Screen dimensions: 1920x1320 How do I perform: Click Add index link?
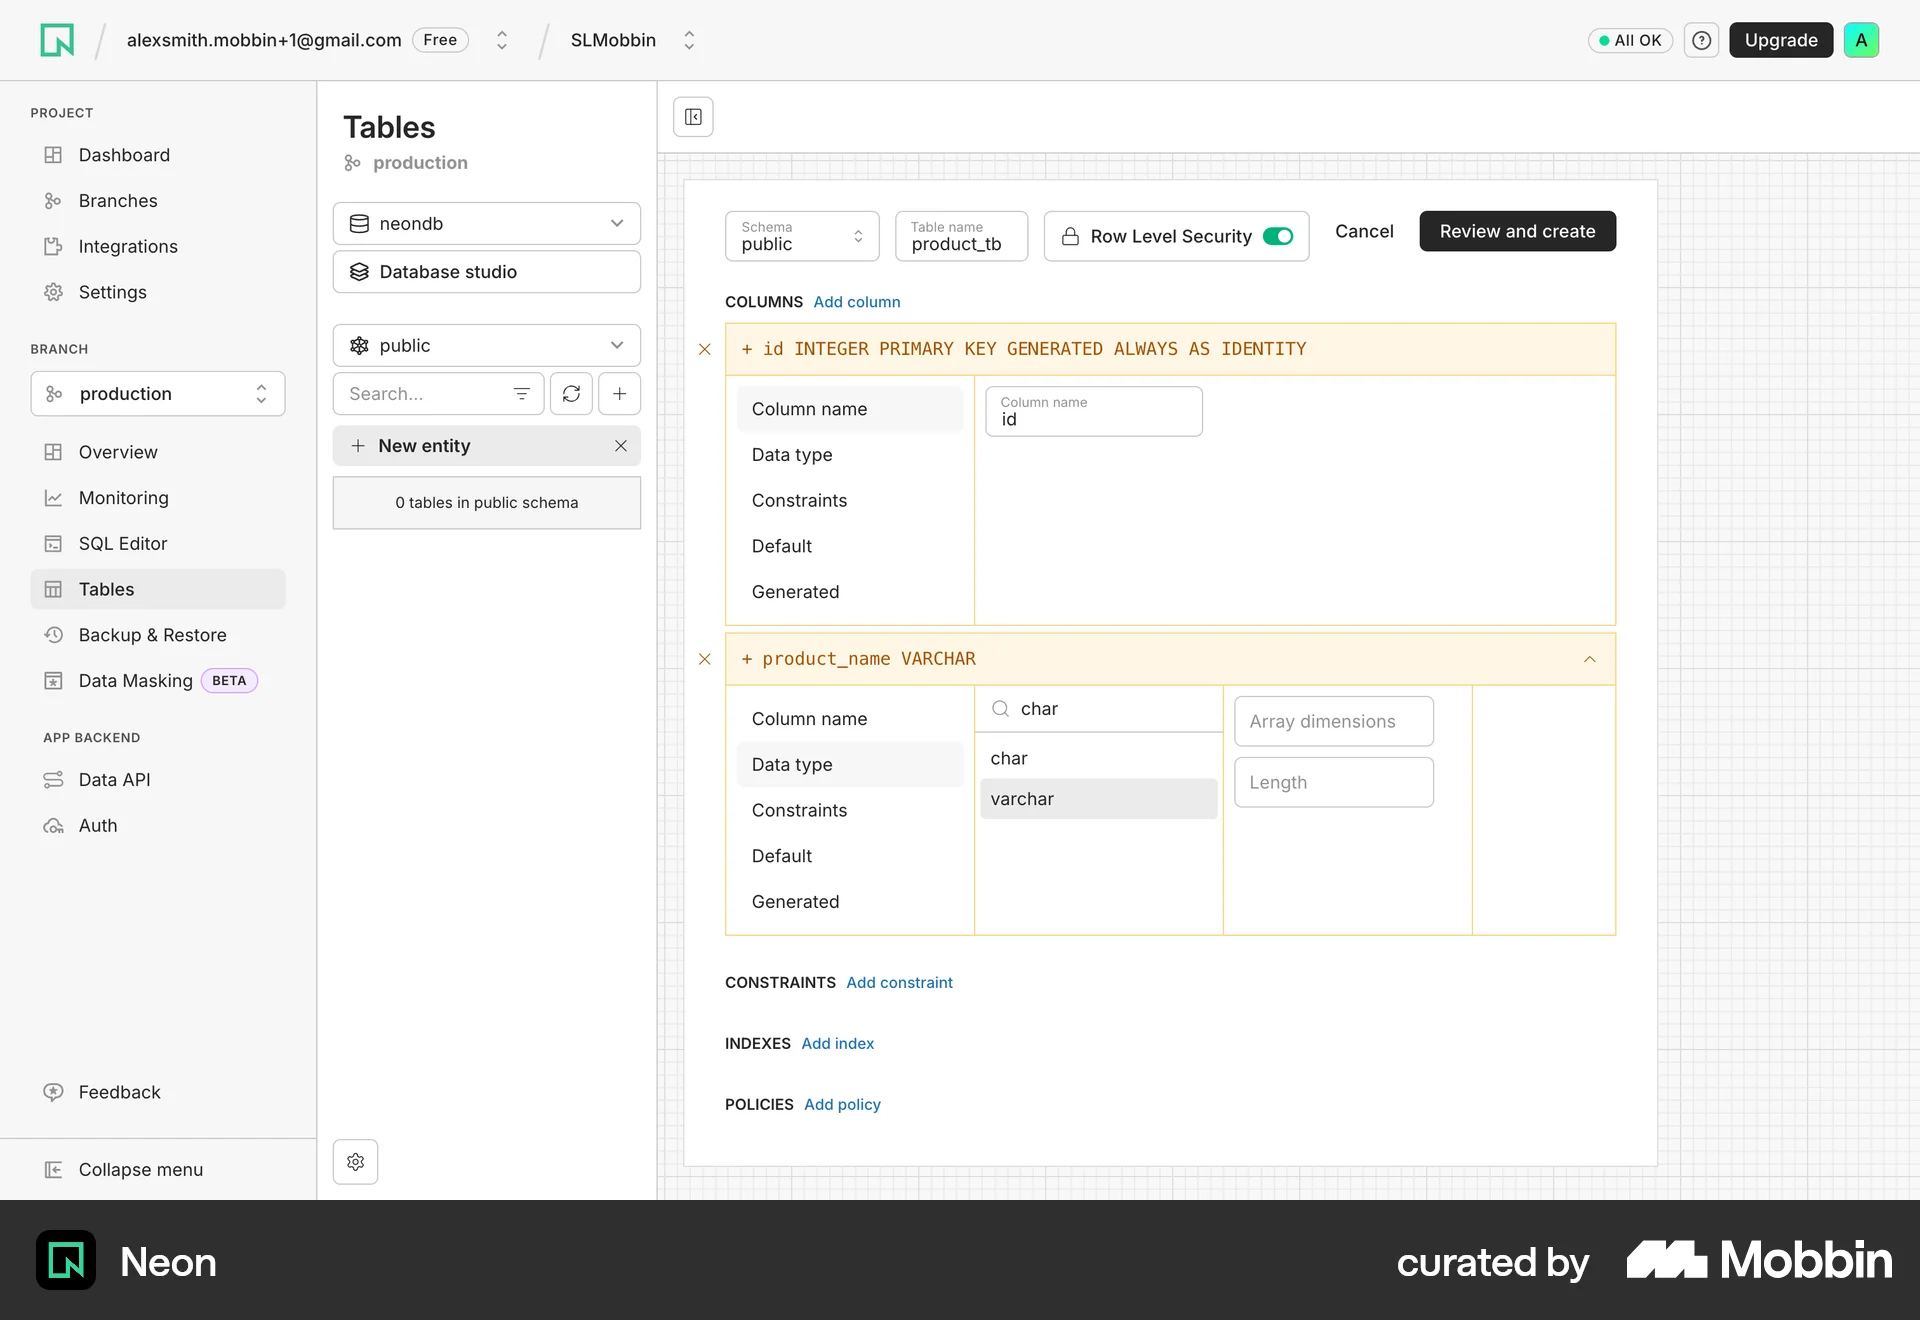click(x=838, y=1044)
